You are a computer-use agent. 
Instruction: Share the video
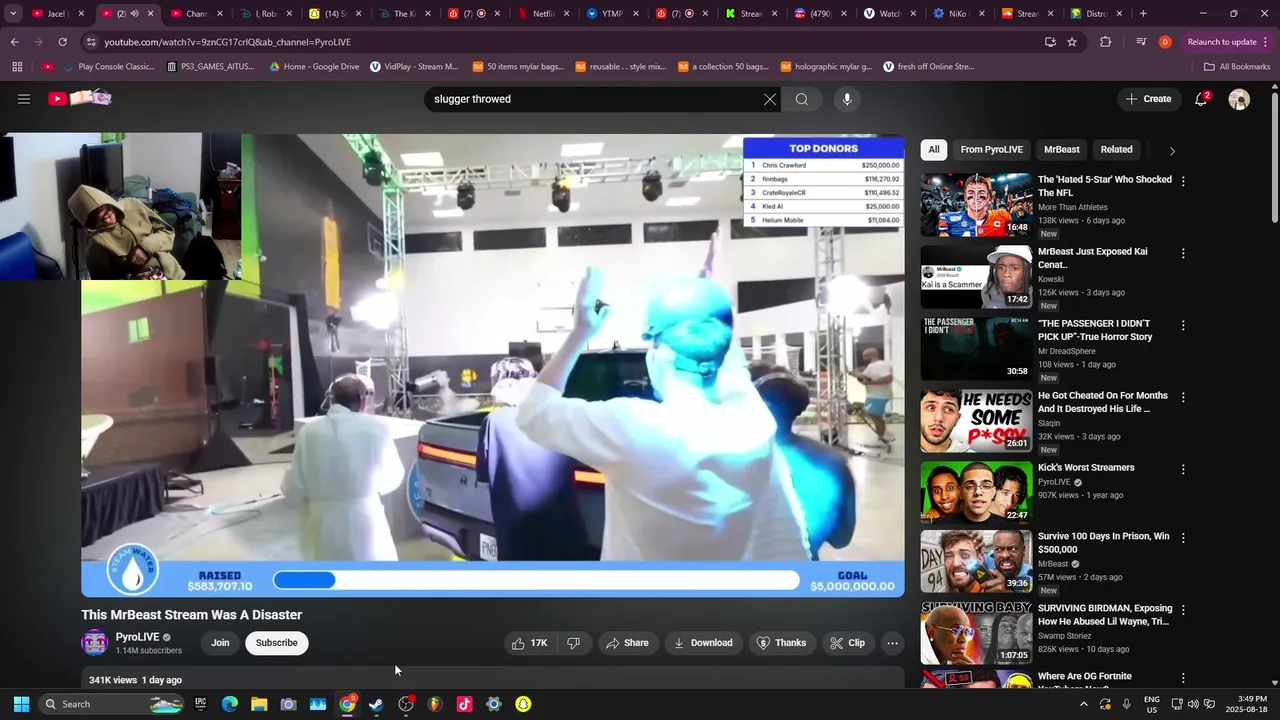pos(627,643)
